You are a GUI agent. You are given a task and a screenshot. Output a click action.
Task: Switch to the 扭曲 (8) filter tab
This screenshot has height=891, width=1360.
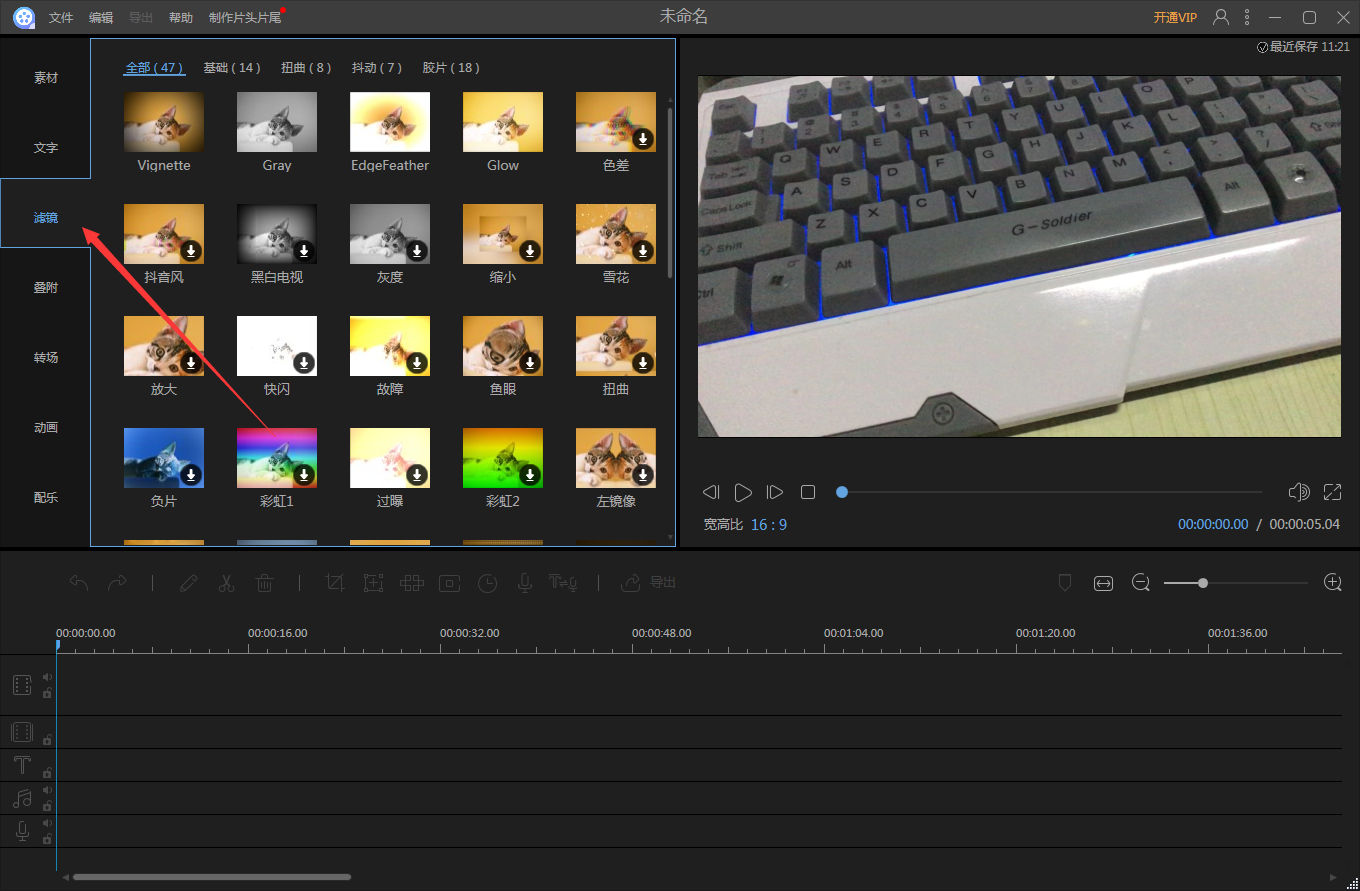pos(306,68)
